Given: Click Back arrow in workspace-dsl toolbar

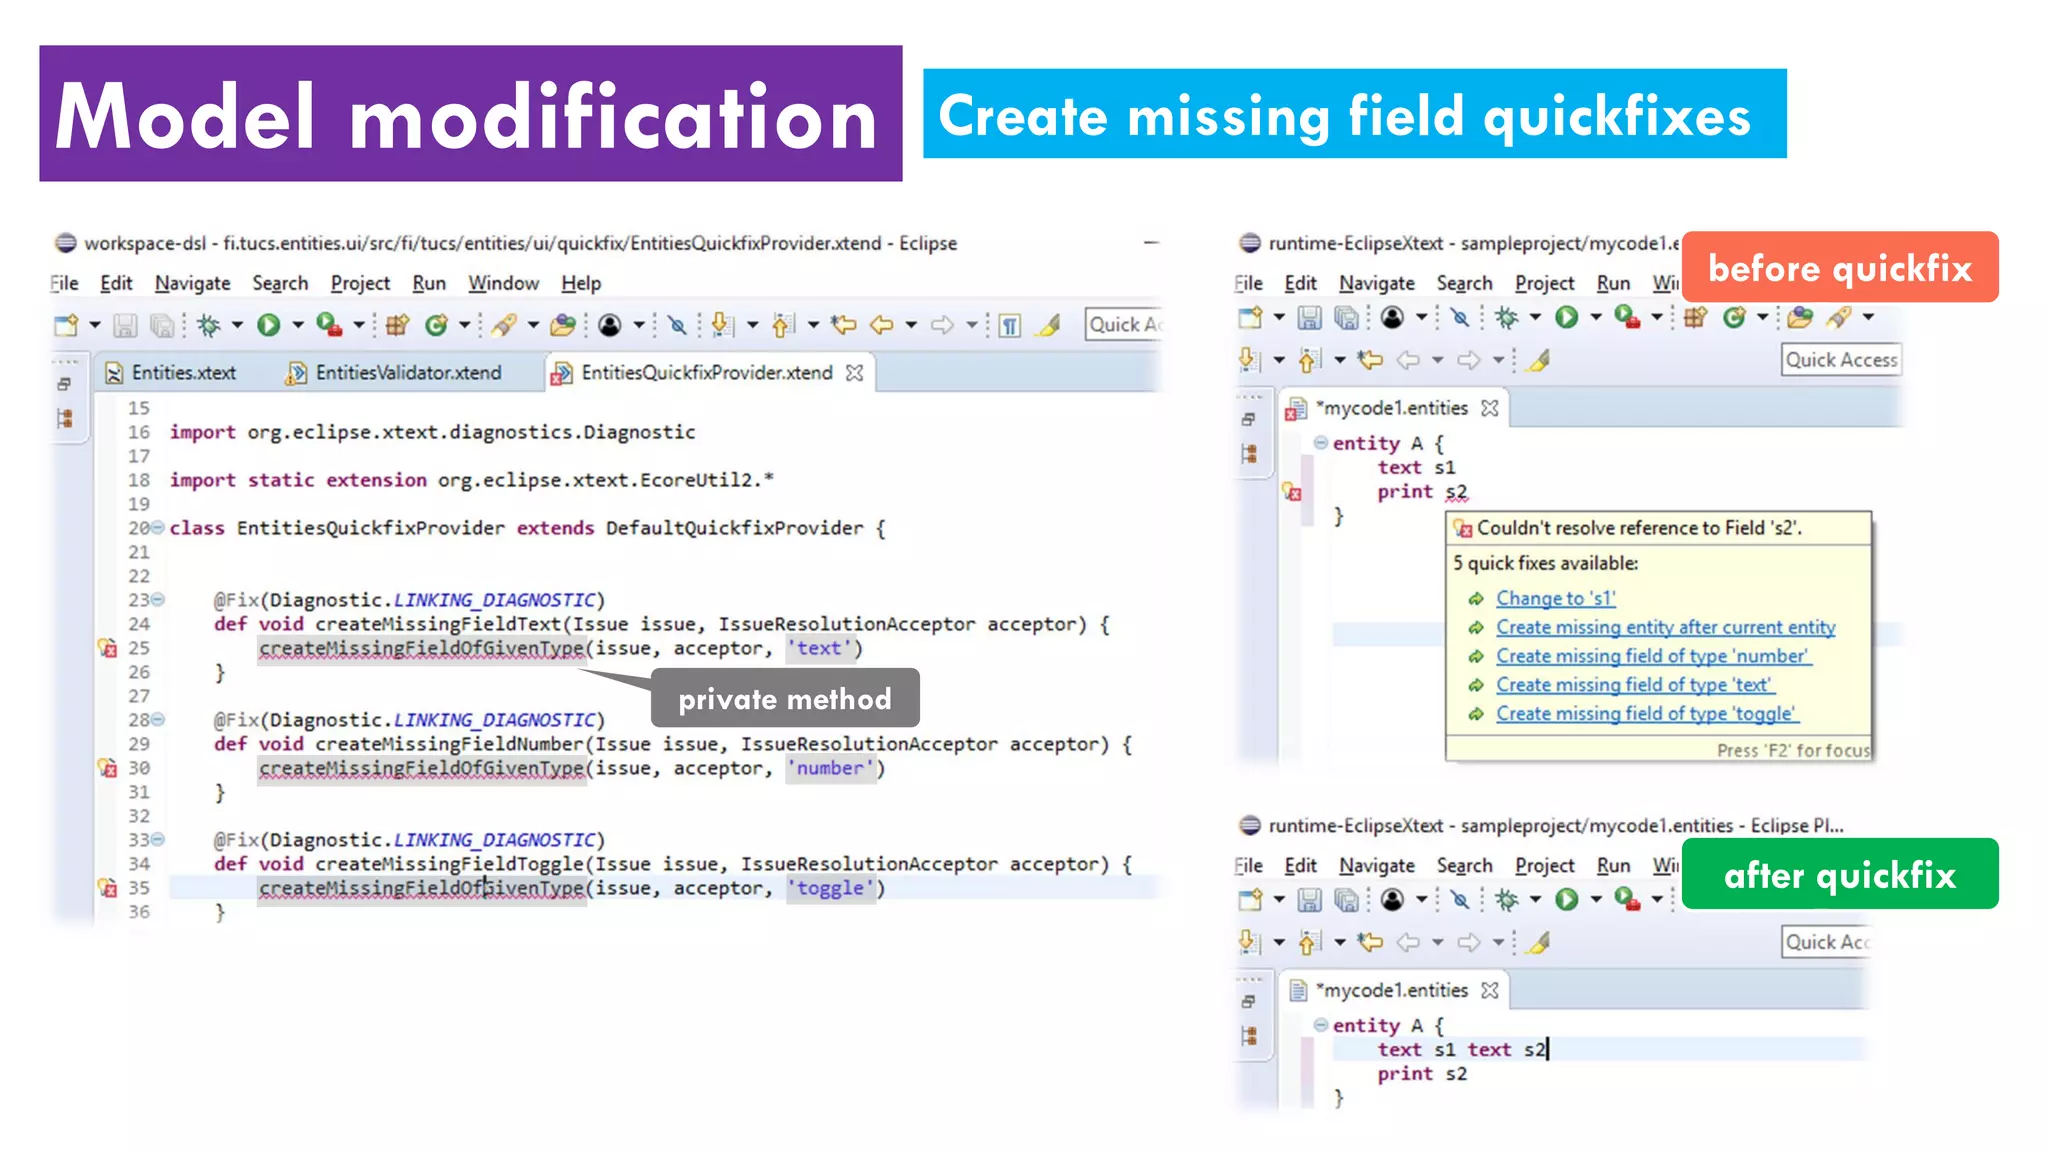Looking at the screenshot, I should [882, 325].
